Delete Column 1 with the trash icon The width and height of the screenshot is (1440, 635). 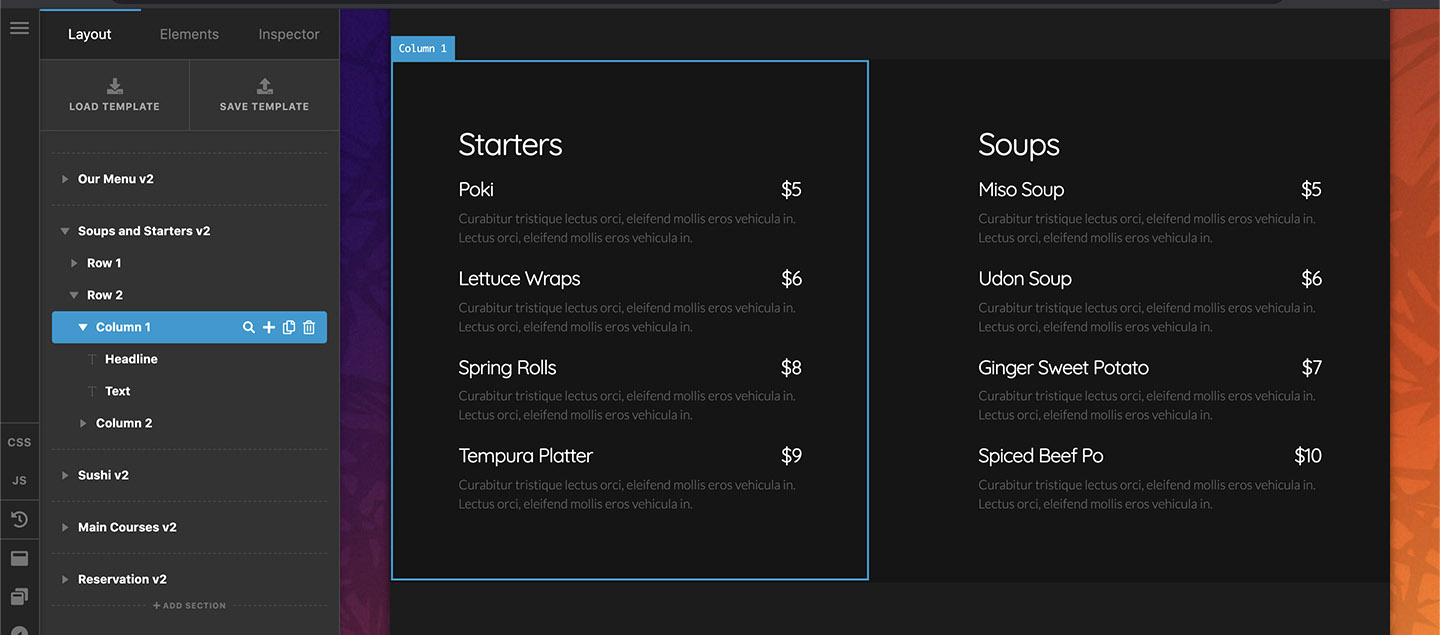[308, 327]
